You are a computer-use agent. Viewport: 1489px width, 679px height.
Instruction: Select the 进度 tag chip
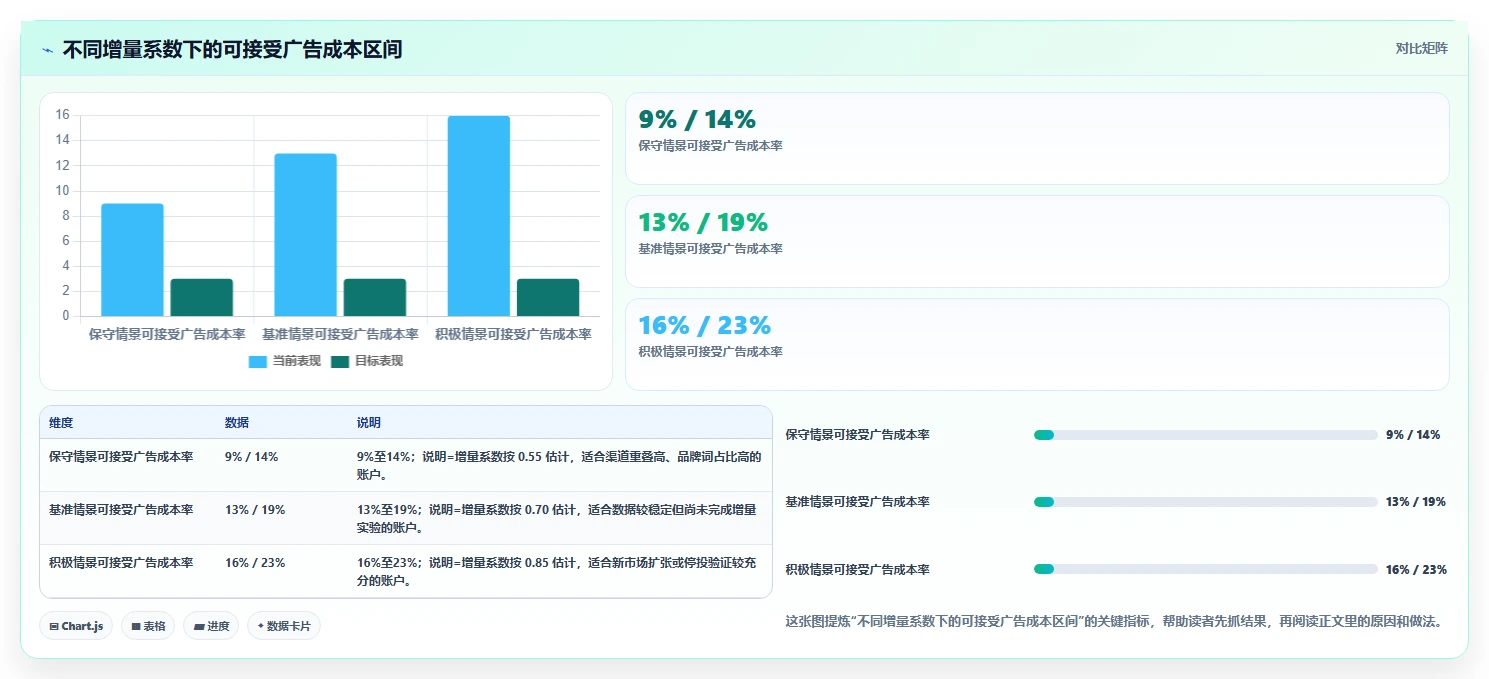tap(211, 626)
